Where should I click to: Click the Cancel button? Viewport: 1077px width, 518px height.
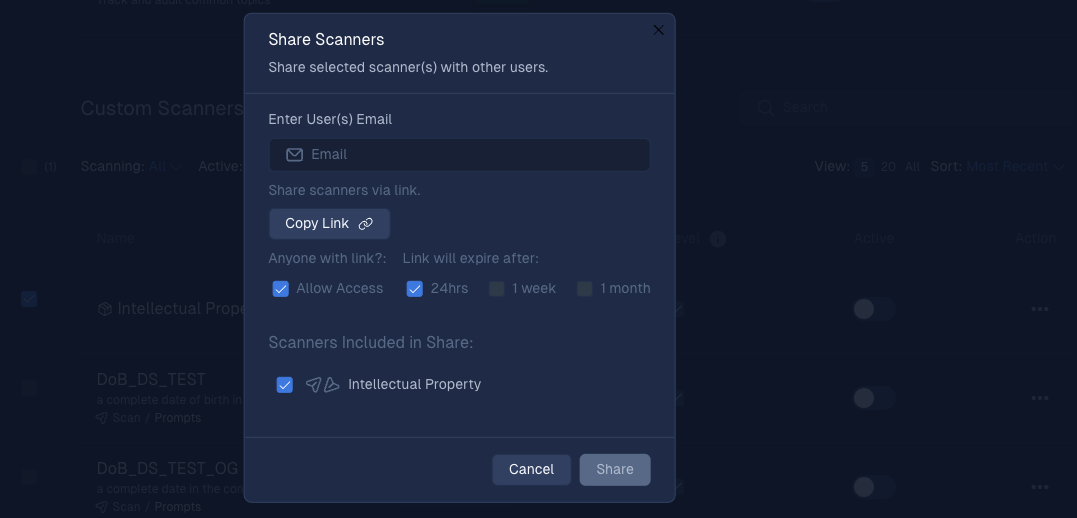tap(532, 470)
